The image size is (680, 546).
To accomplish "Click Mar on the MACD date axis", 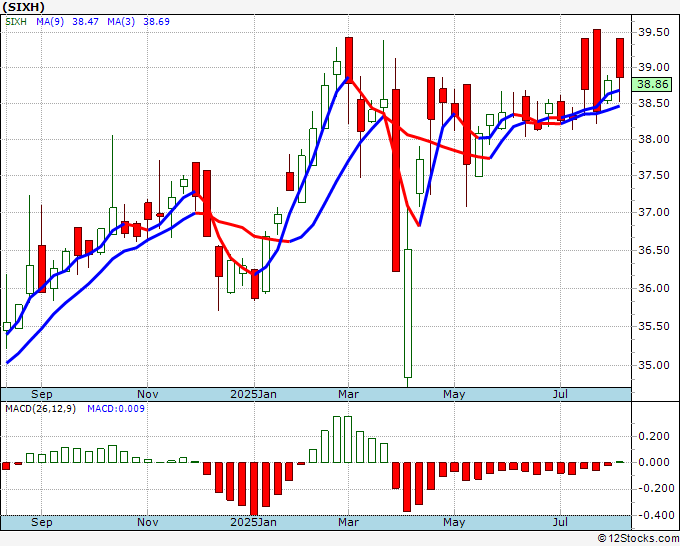I will 348,522.
